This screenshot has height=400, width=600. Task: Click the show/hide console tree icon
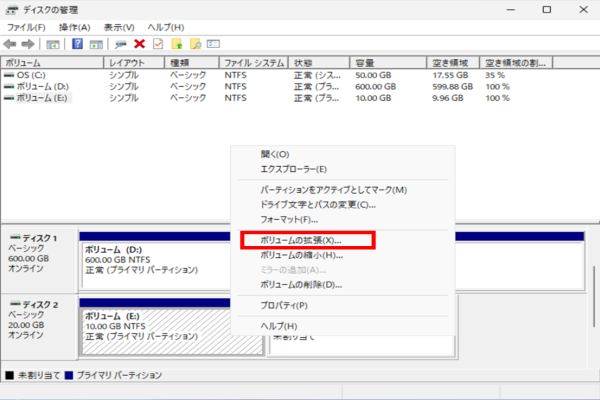click(x=52, y=44)
